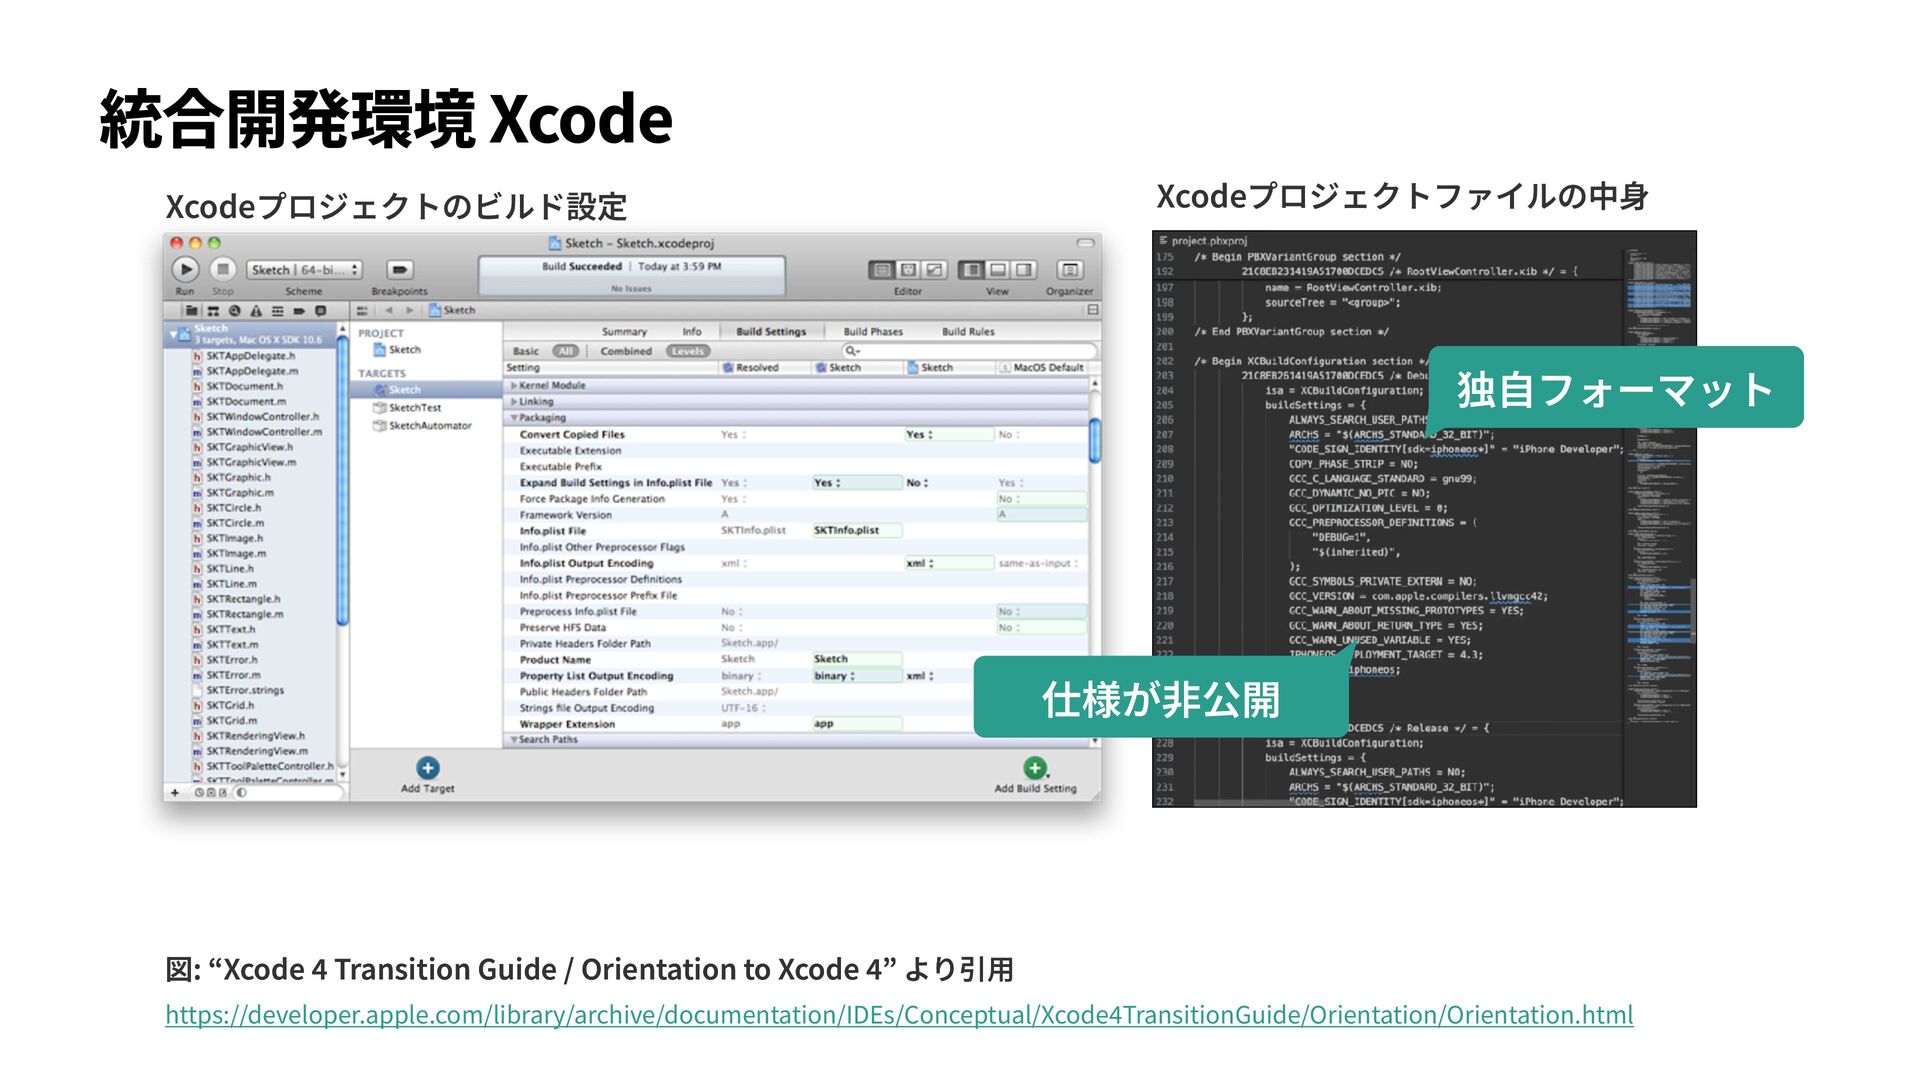Show the Search navigator icon
Image resolution: width=1920 pixels, height=1080 pixels.
pyautogui.click(x=234, y=311)
